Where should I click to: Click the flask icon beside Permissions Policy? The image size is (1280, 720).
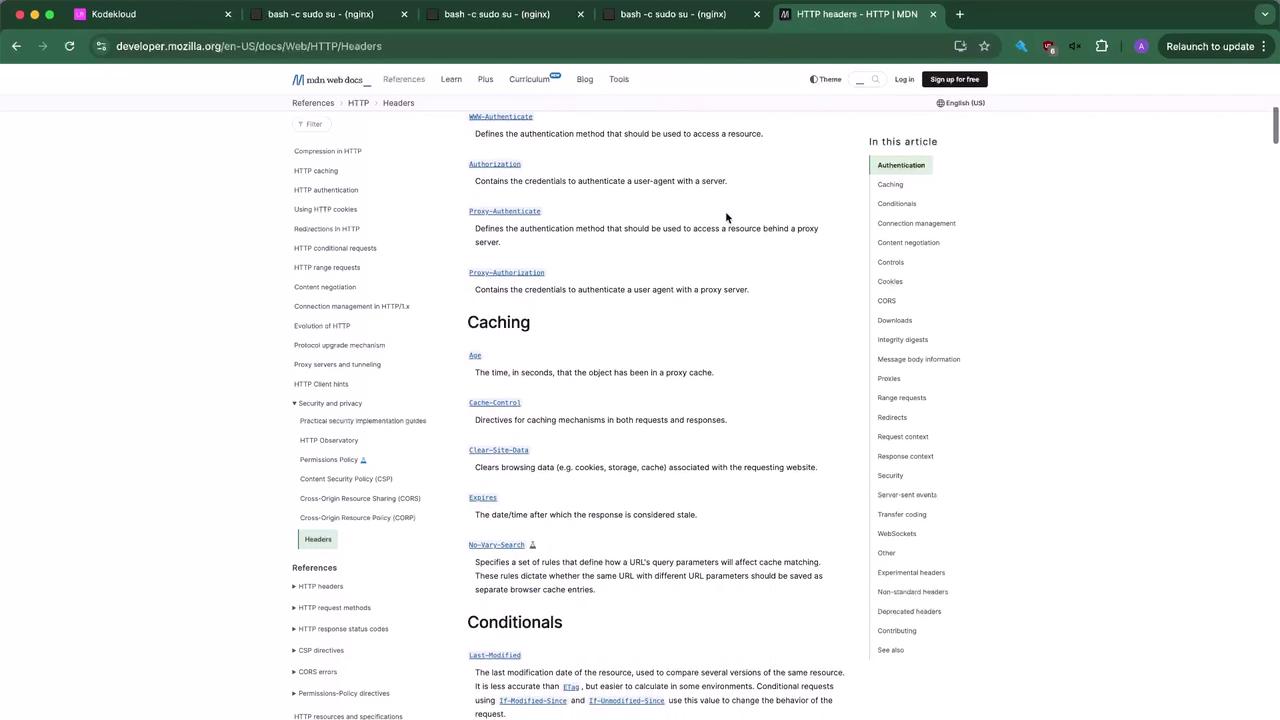coord(363,460)
